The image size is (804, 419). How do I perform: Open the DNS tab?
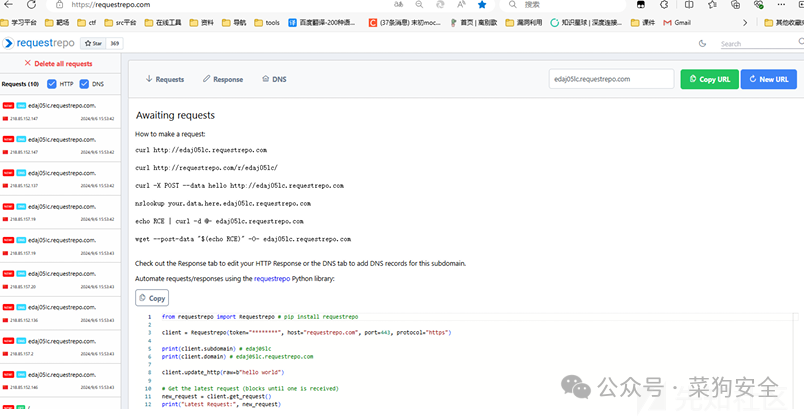tap(274, 79)
